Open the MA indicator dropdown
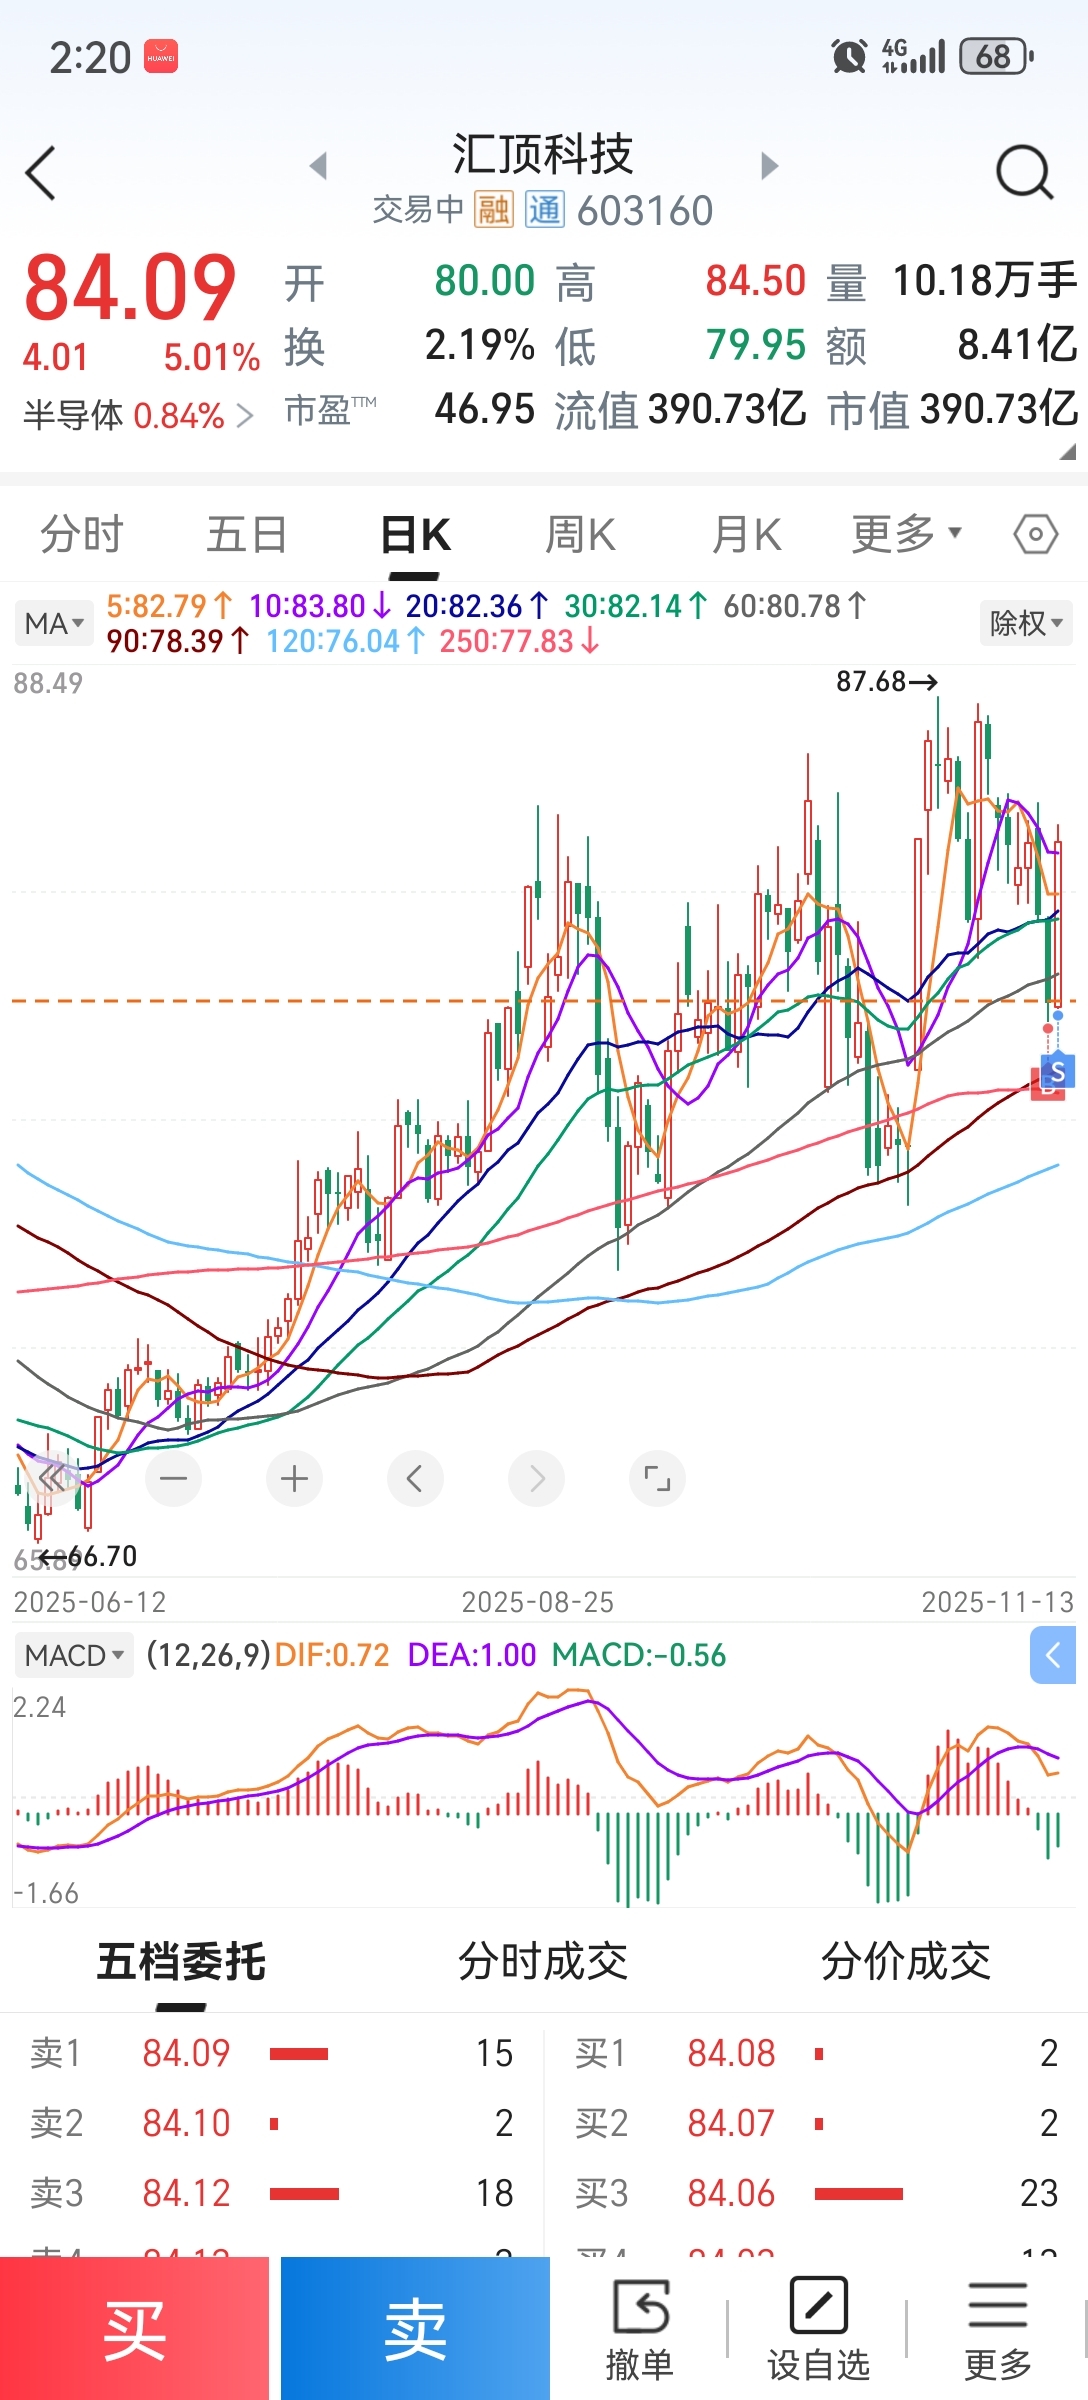This screenshot has height=2400, width=1088. 54,624
